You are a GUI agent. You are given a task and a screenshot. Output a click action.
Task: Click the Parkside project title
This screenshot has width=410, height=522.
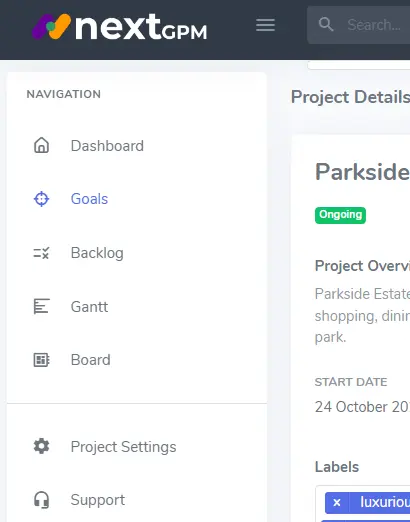tap(362, 172)
